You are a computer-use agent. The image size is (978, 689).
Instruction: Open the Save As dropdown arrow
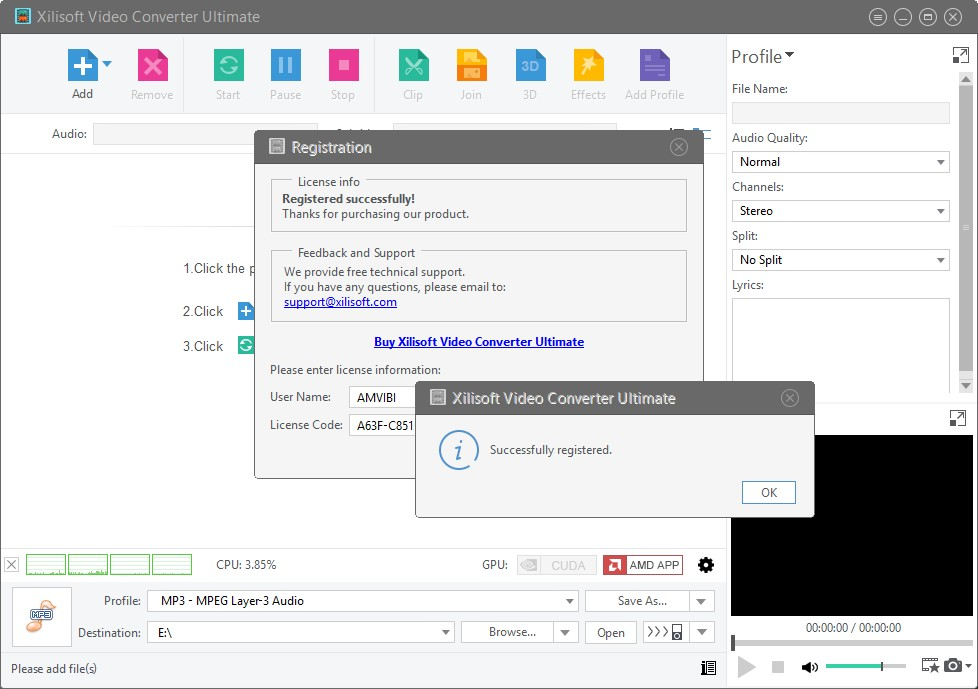[x=702, y=601]
